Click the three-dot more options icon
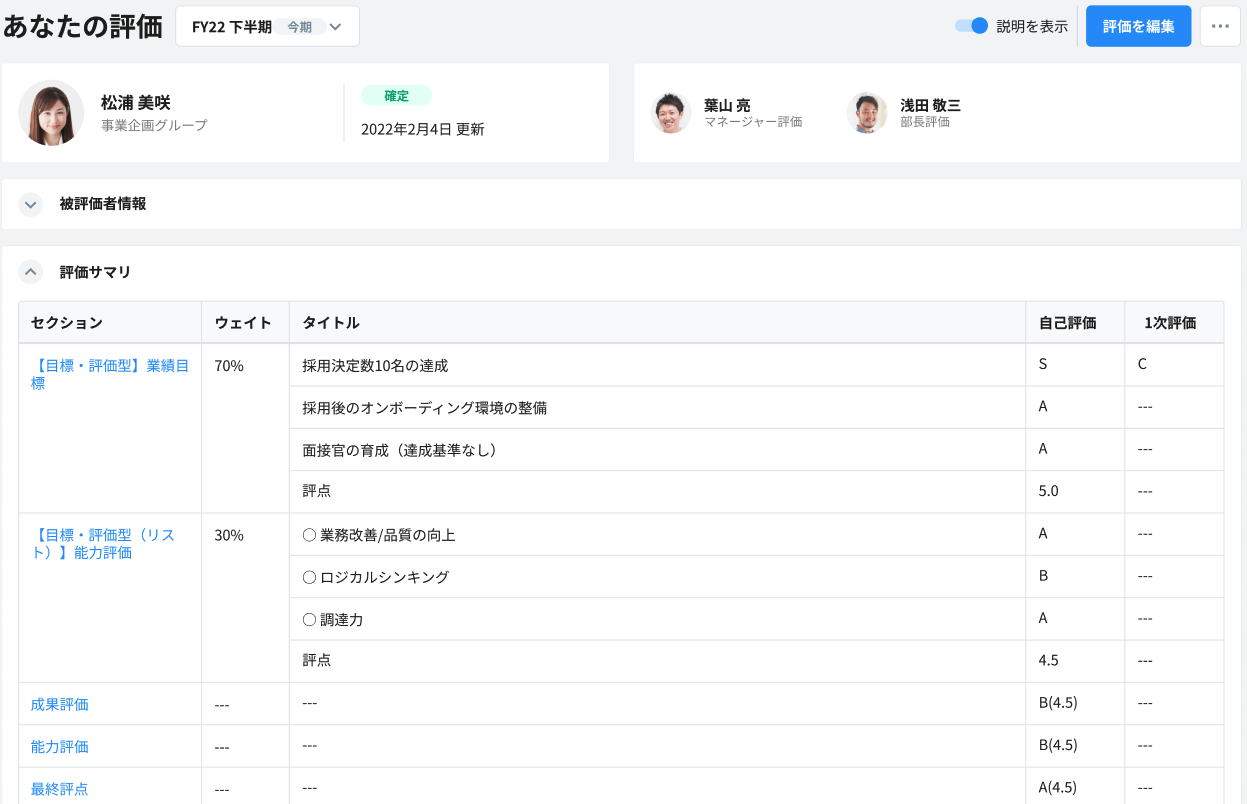Screen dimensions: 1247x804 [x=1219, y=27]
